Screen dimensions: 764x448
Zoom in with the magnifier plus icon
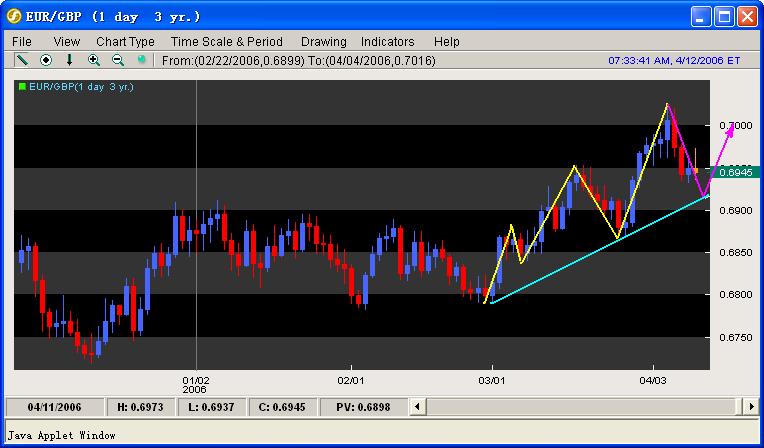pyautogui.click(x=94, y=60)
